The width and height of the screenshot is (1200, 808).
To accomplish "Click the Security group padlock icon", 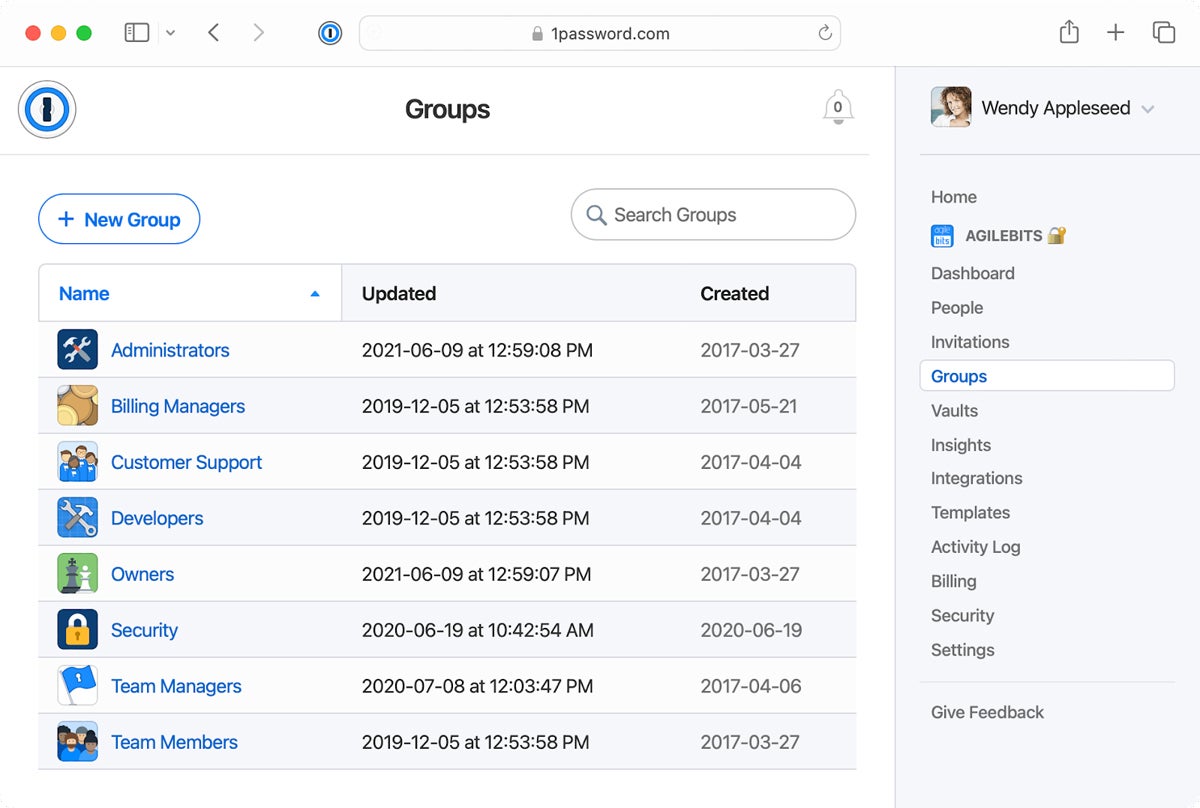I will (77, 630).
